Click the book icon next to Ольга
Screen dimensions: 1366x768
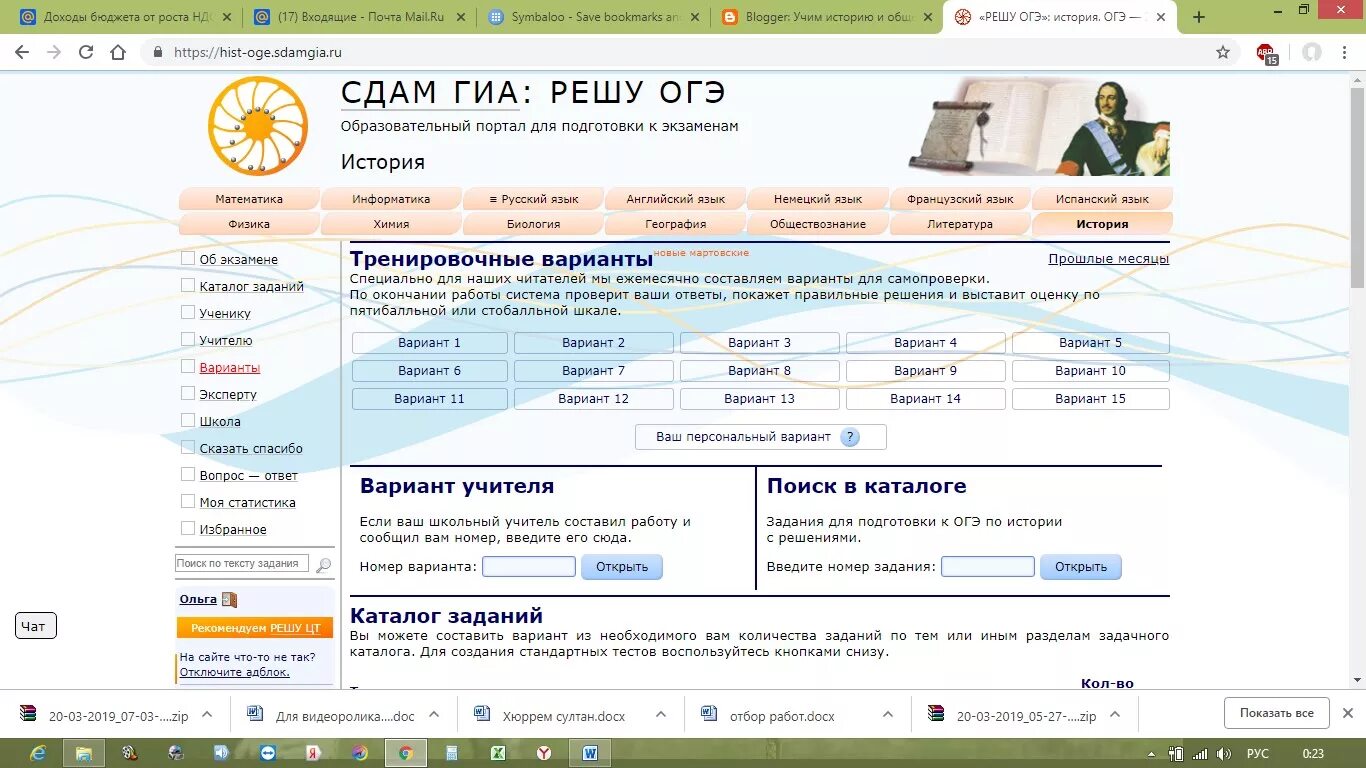[230, 600]
